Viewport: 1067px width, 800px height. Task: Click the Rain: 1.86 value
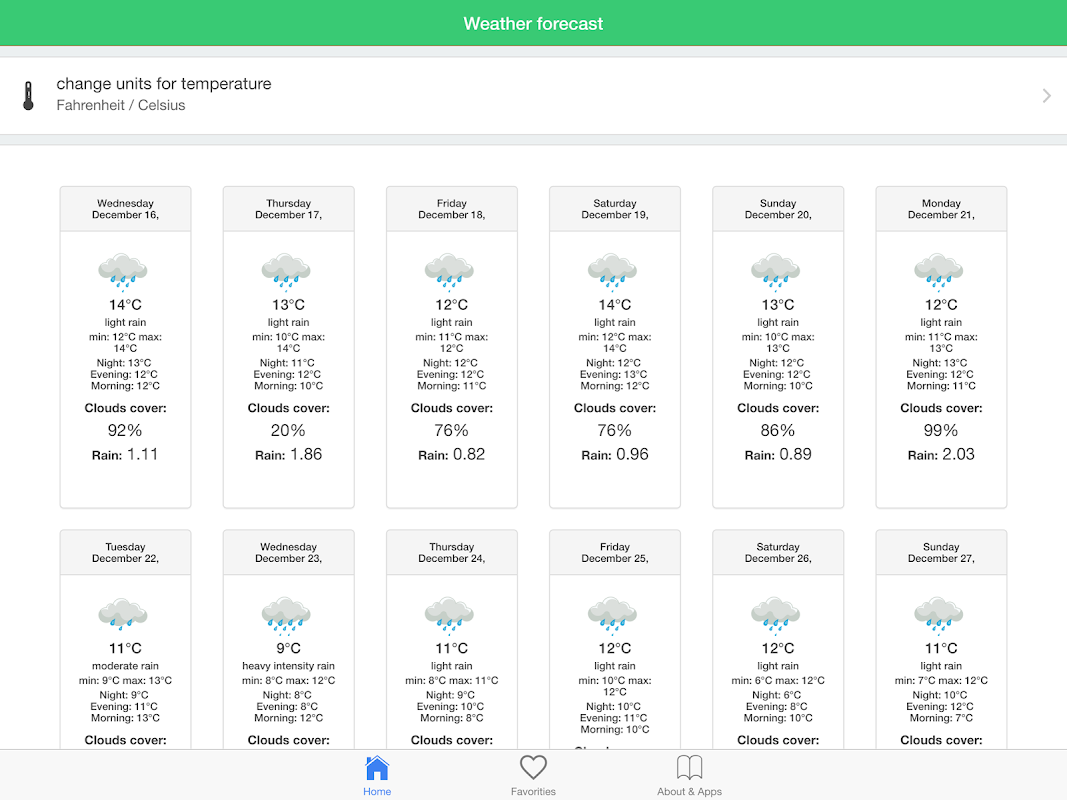[x=289, y=454]
